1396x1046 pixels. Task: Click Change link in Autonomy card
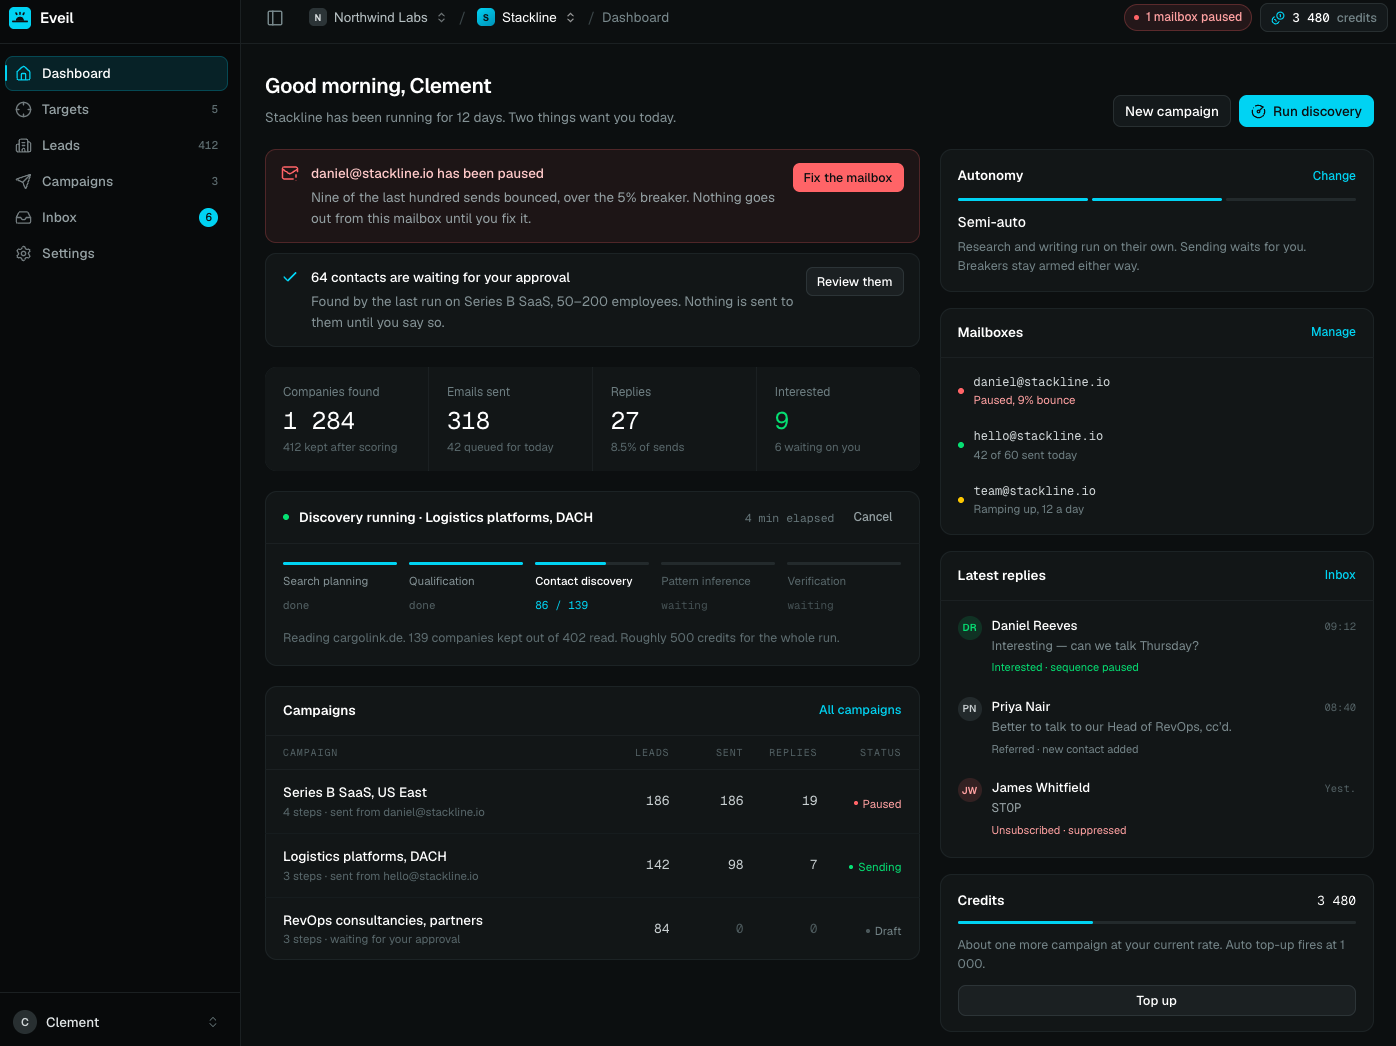[1334, 175]
